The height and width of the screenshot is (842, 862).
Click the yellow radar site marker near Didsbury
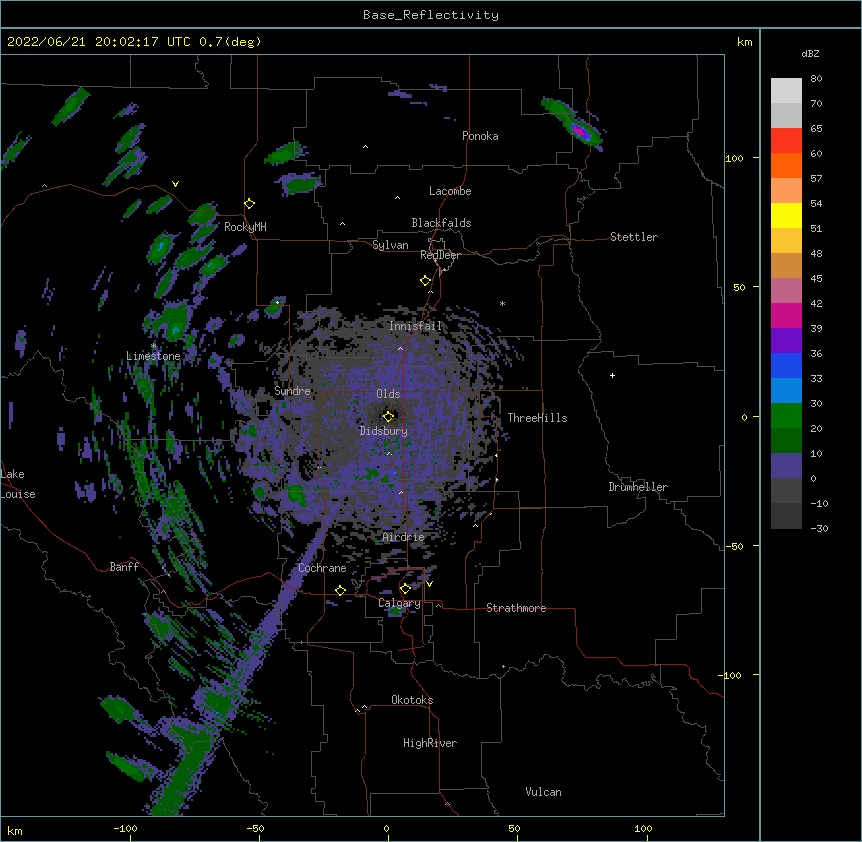click(x=388, y=416)
